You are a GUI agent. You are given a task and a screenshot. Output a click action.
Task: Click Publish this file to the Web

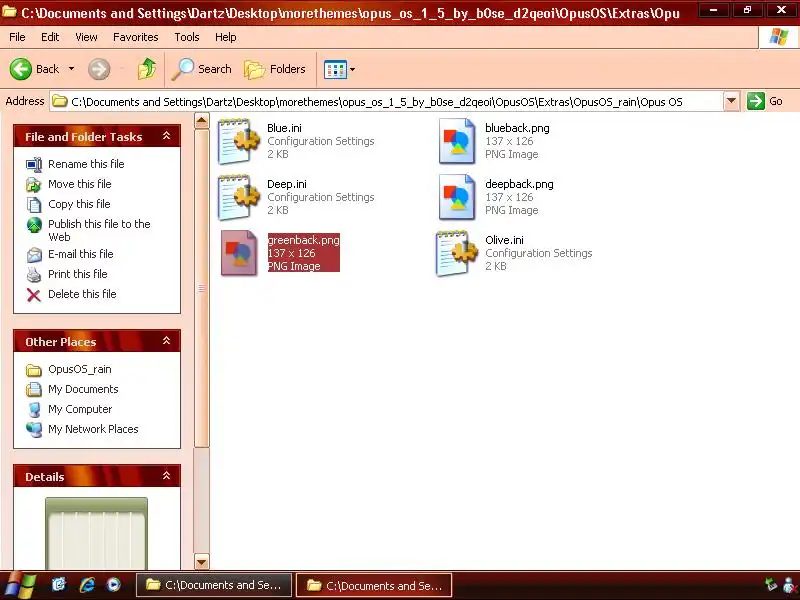(x=99, y=230)
